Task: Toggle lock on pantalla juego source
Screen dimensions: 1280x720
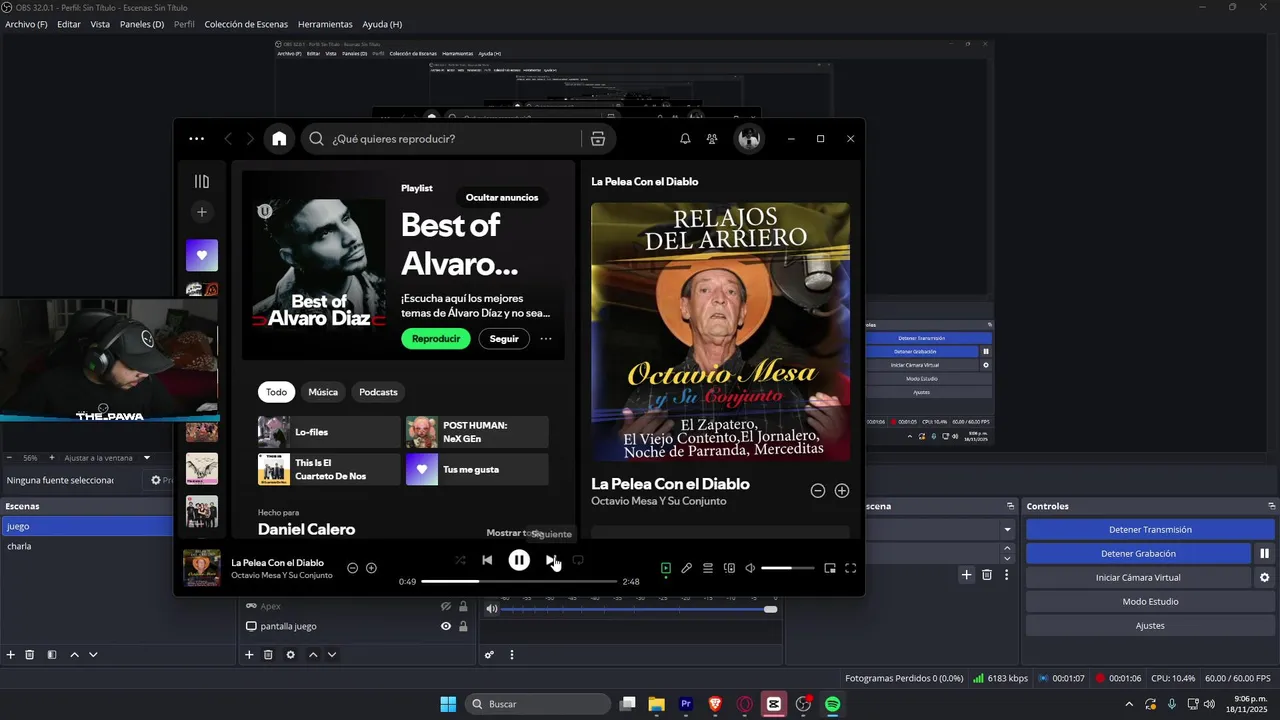Action: click(x=463, y=626)
